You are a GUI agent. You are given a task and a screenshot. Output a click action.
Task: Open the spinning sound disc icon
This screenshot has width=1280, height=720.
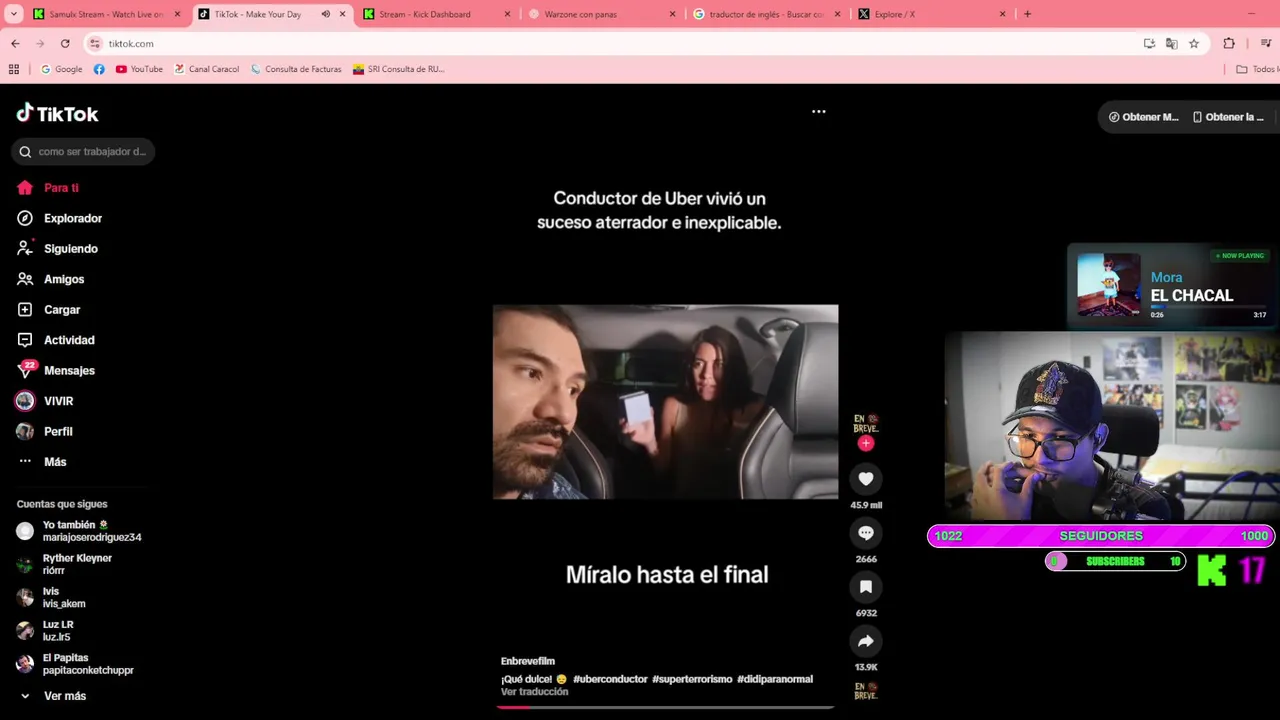pos(866,691)
